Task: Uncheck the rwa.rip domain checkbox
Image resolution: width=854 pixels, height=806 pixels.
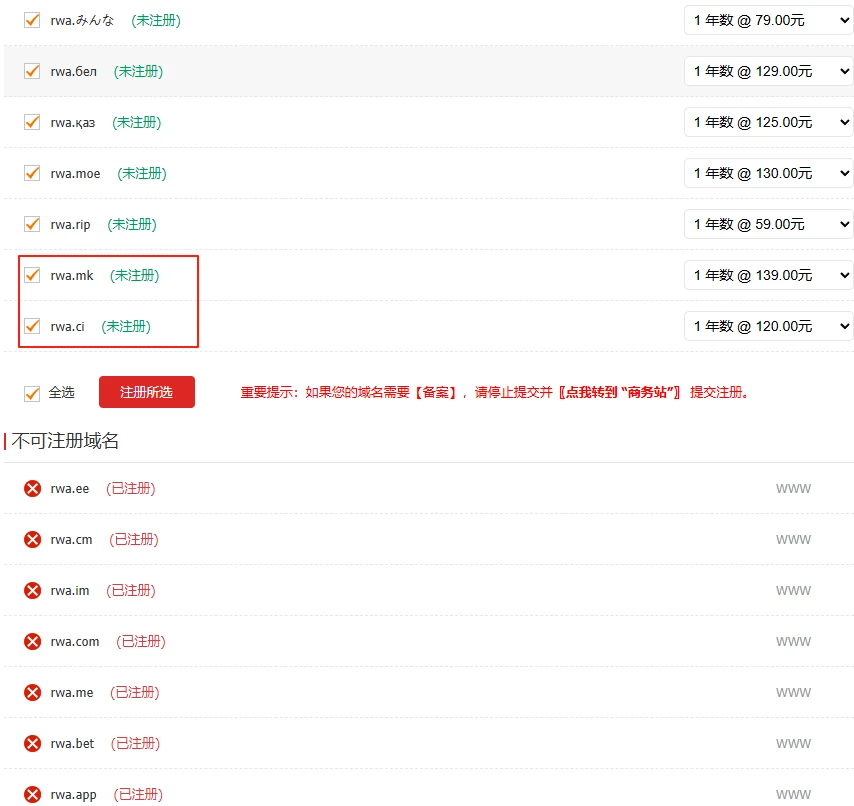Action: [x=32, y=224]
